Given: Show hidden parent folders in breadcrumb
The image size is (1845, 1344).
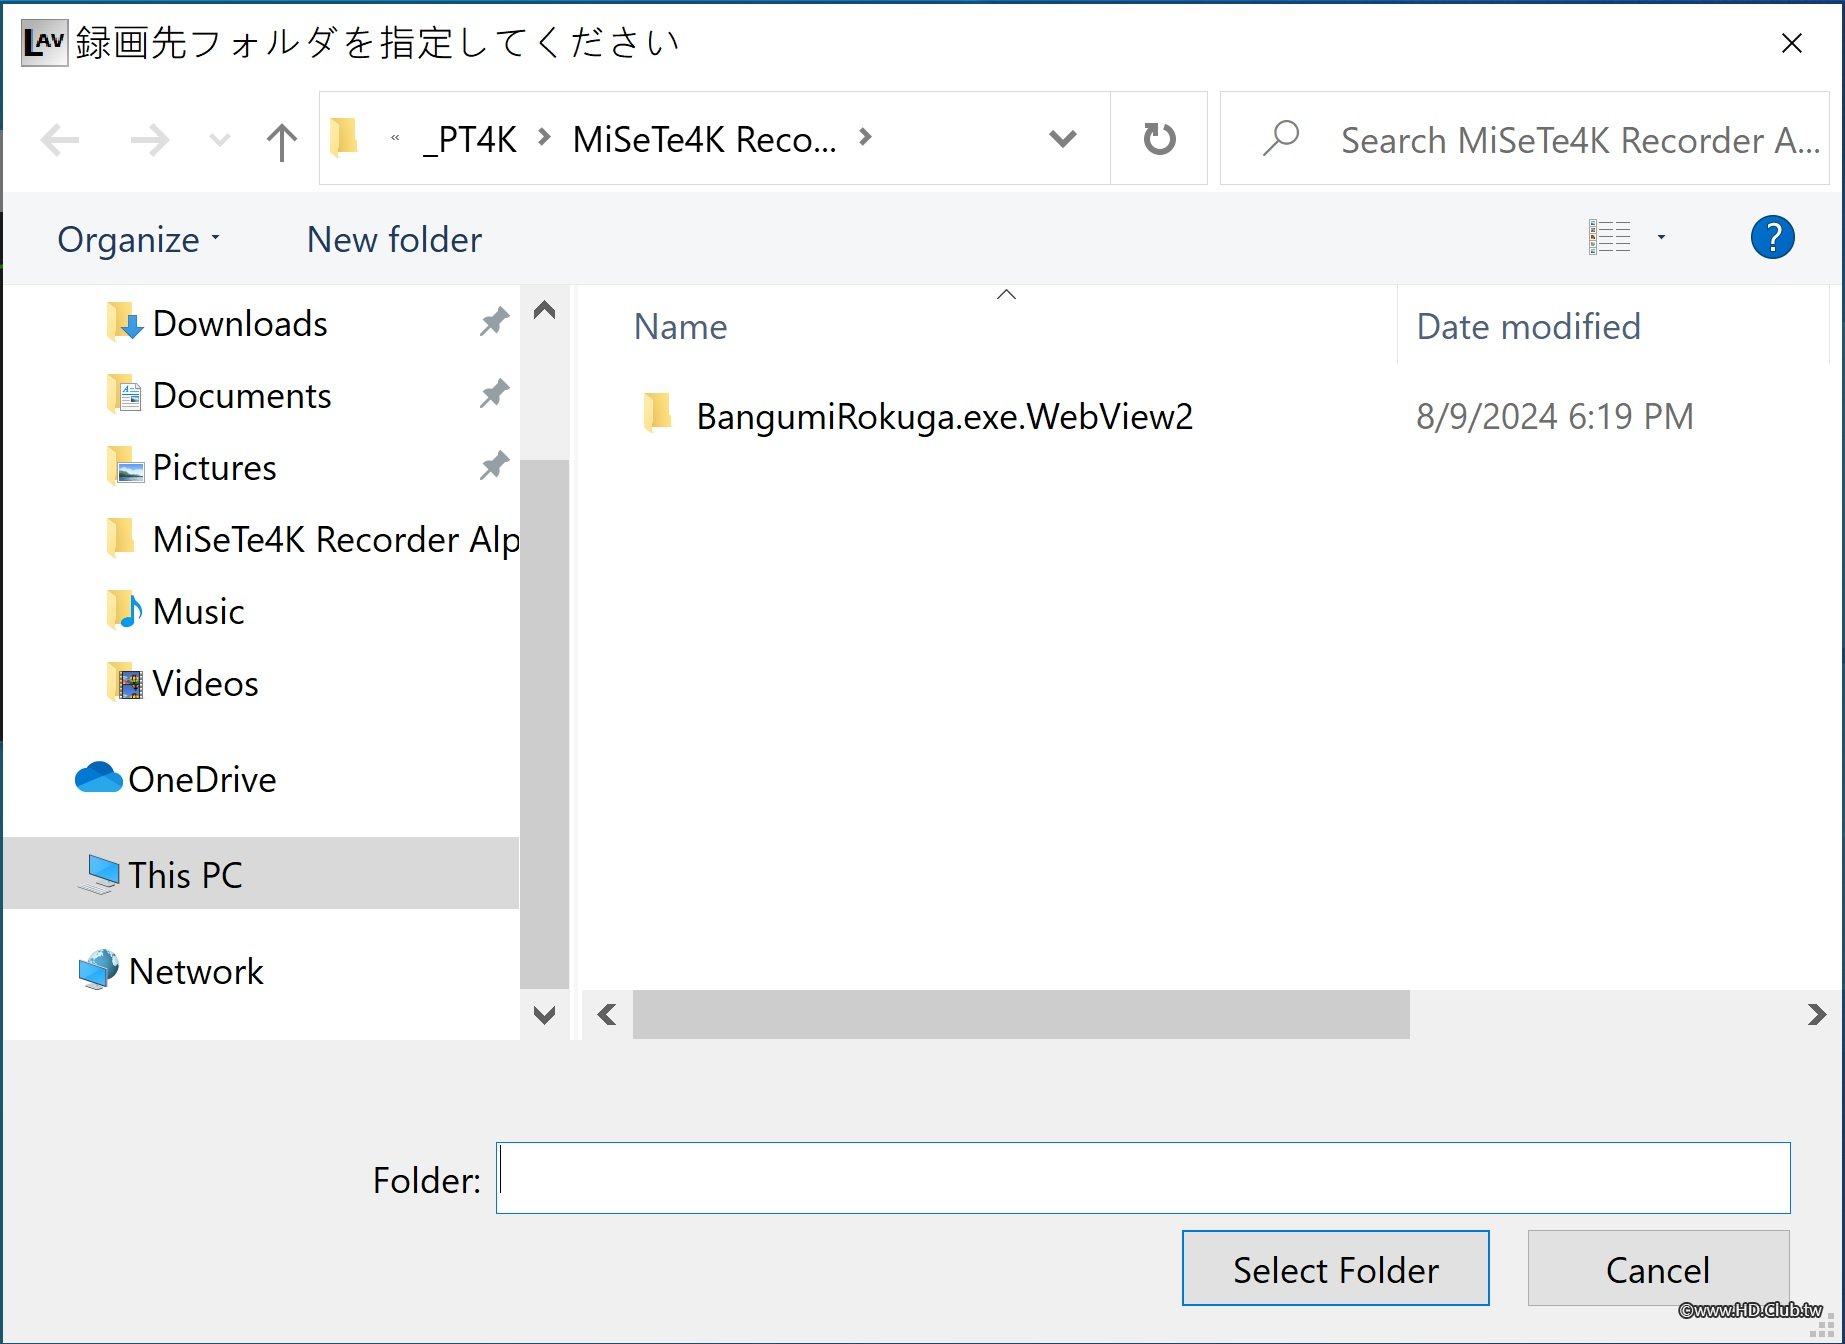Looking at the screenshot, I should [395, 138].
